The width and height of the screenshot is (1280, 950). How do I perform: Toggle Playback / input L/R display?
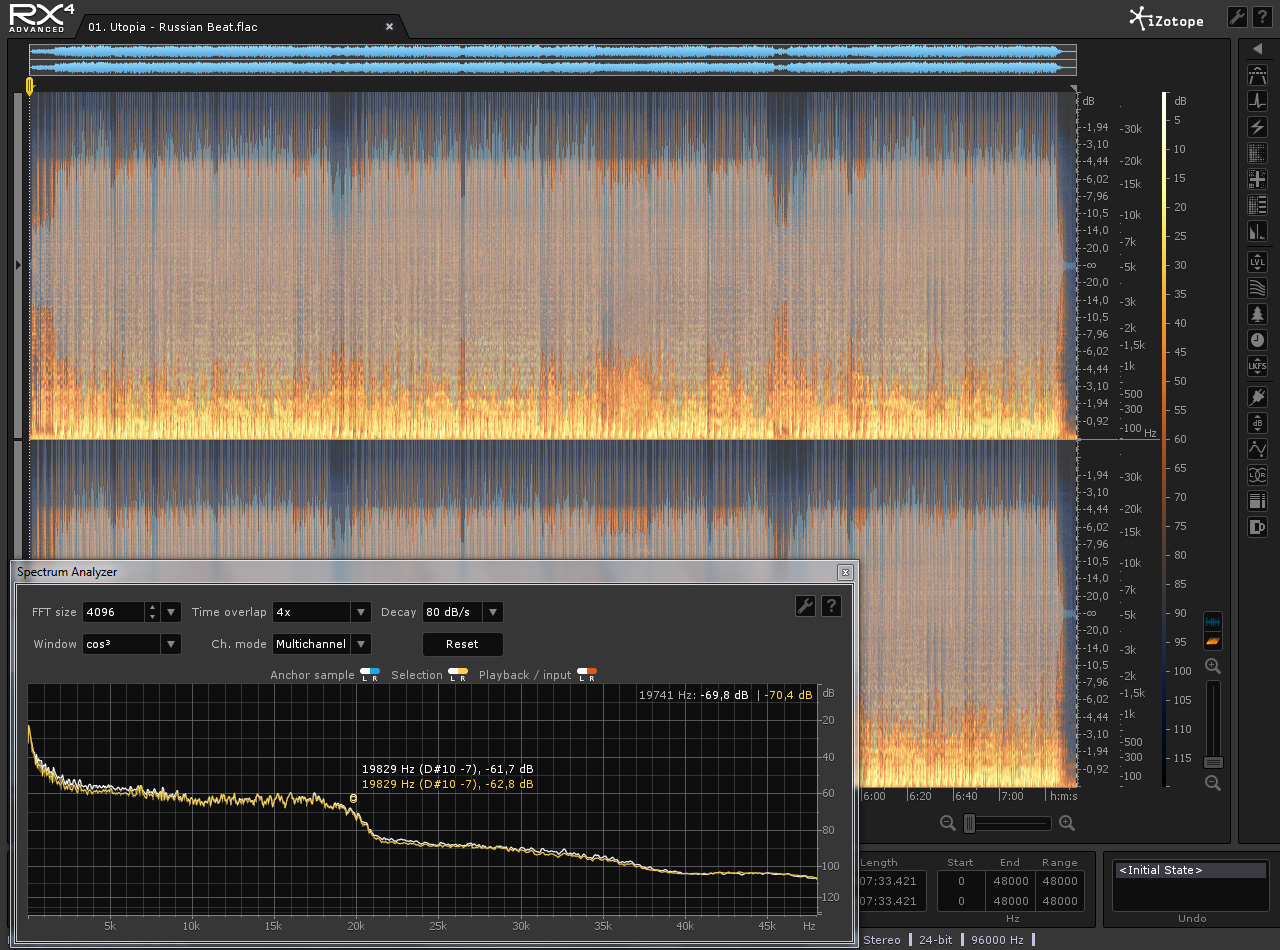(587, 675)
